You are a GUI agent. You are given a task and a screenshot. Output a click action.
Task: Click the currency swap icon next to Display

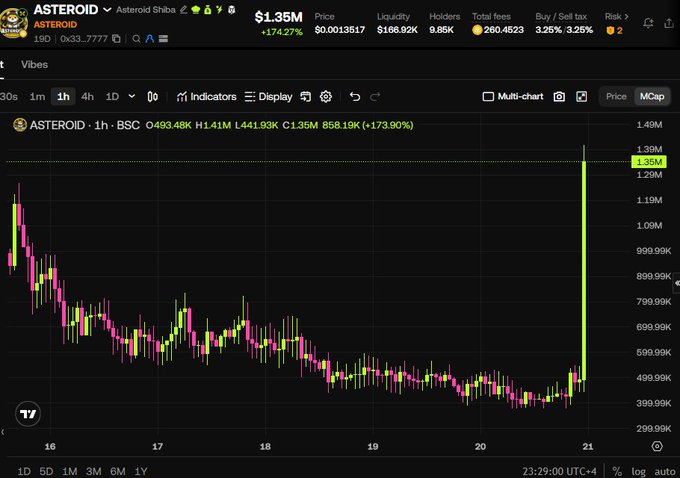coord(305,96)
